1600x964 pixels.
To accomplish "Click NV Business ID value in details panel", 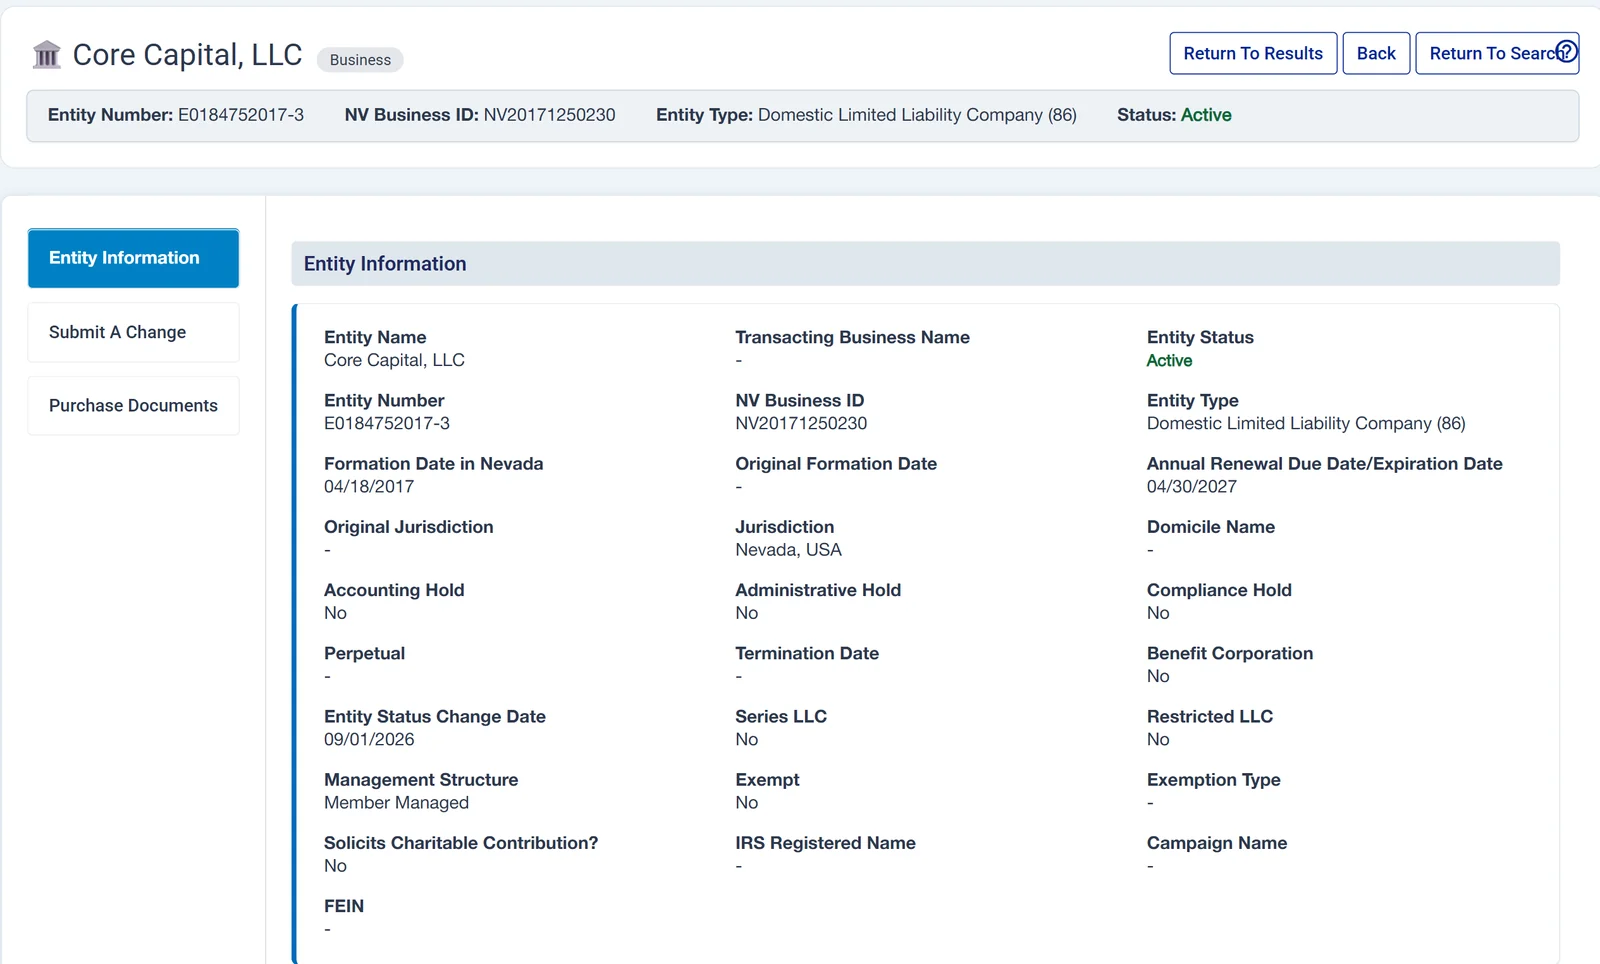I will pyautogui.click(x=801, y=424).
